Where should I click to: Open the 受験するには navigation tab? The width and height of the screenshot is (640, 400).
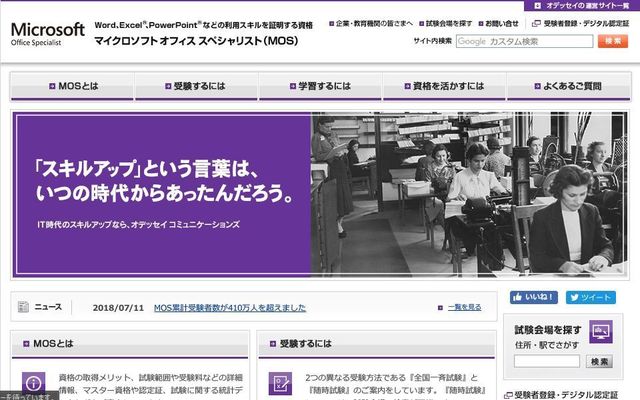click(196, 86)
